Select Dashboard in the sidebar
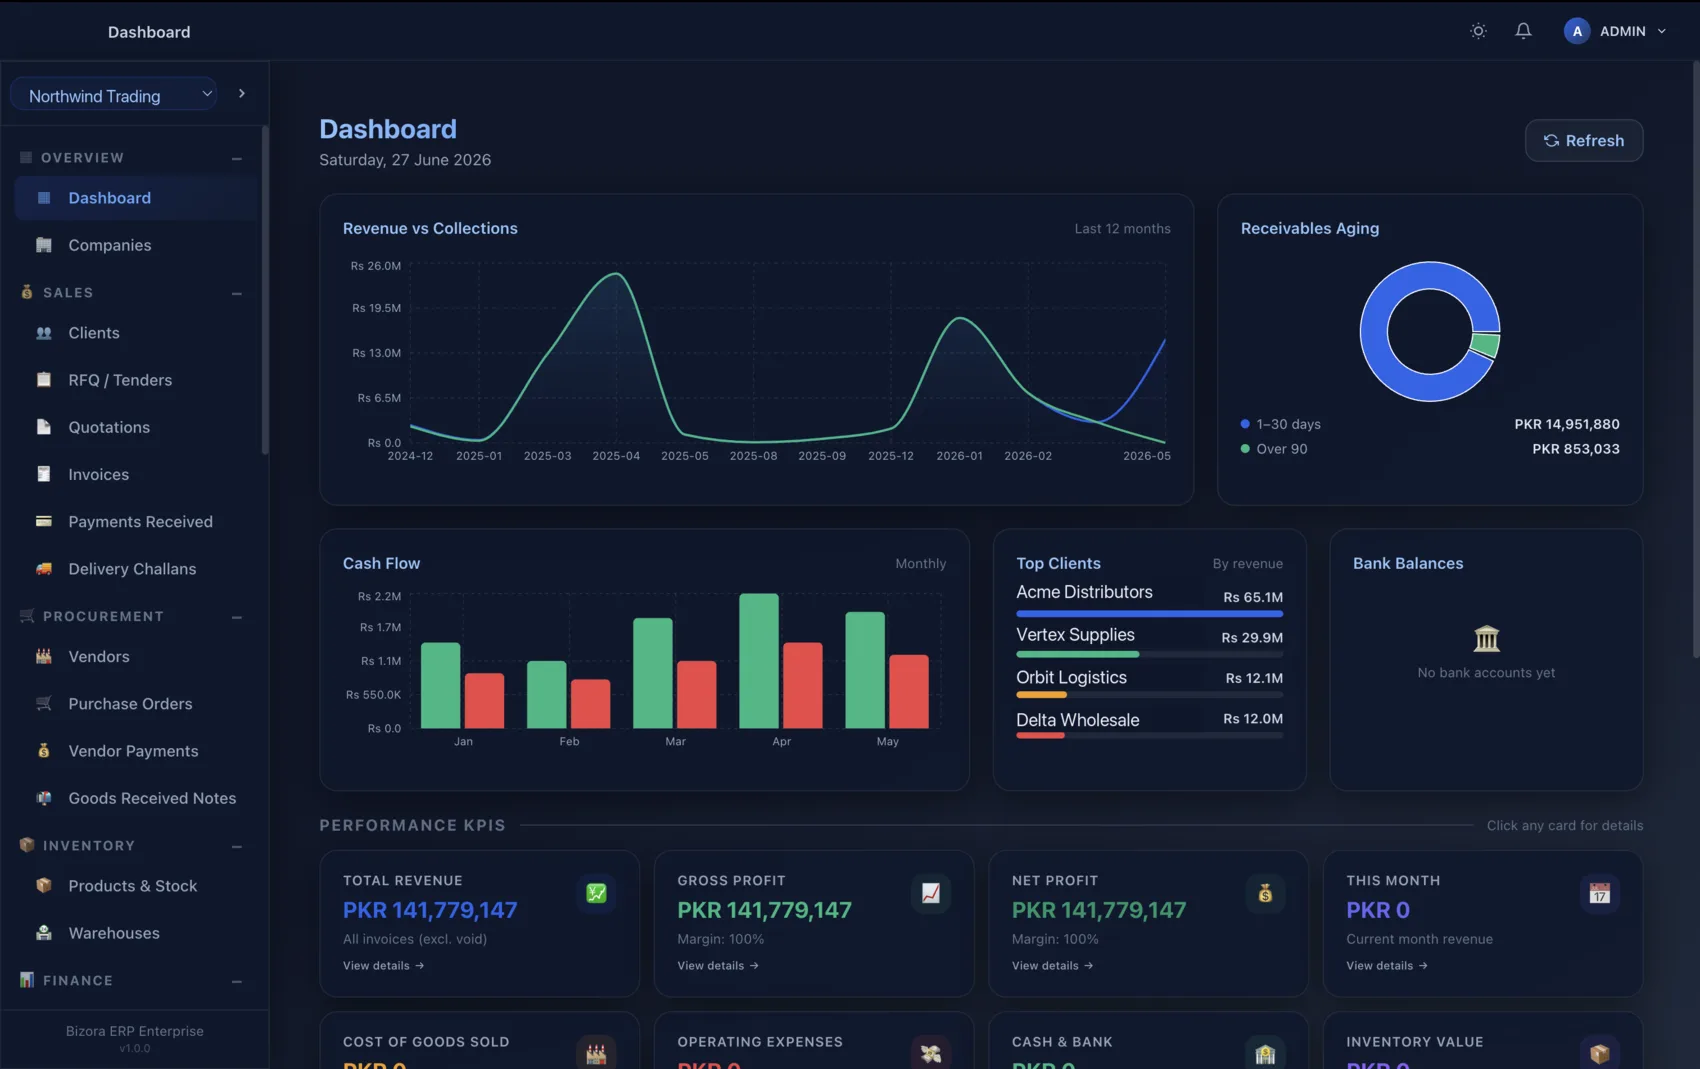 click(x=136, y=198)
